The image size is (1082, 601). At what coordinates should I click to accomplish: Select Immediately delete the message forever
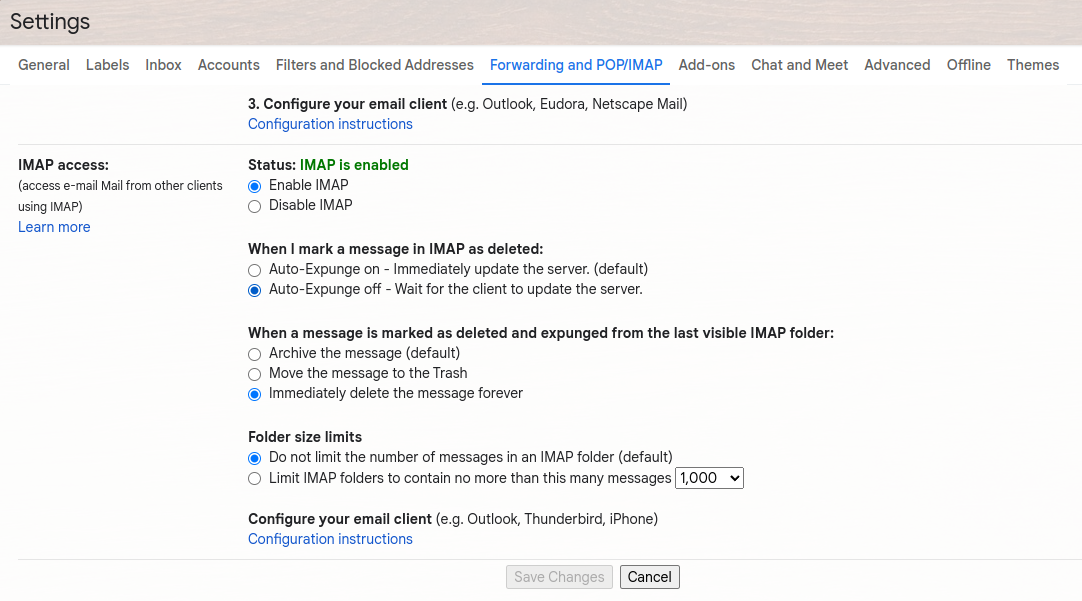pos(255,394)
